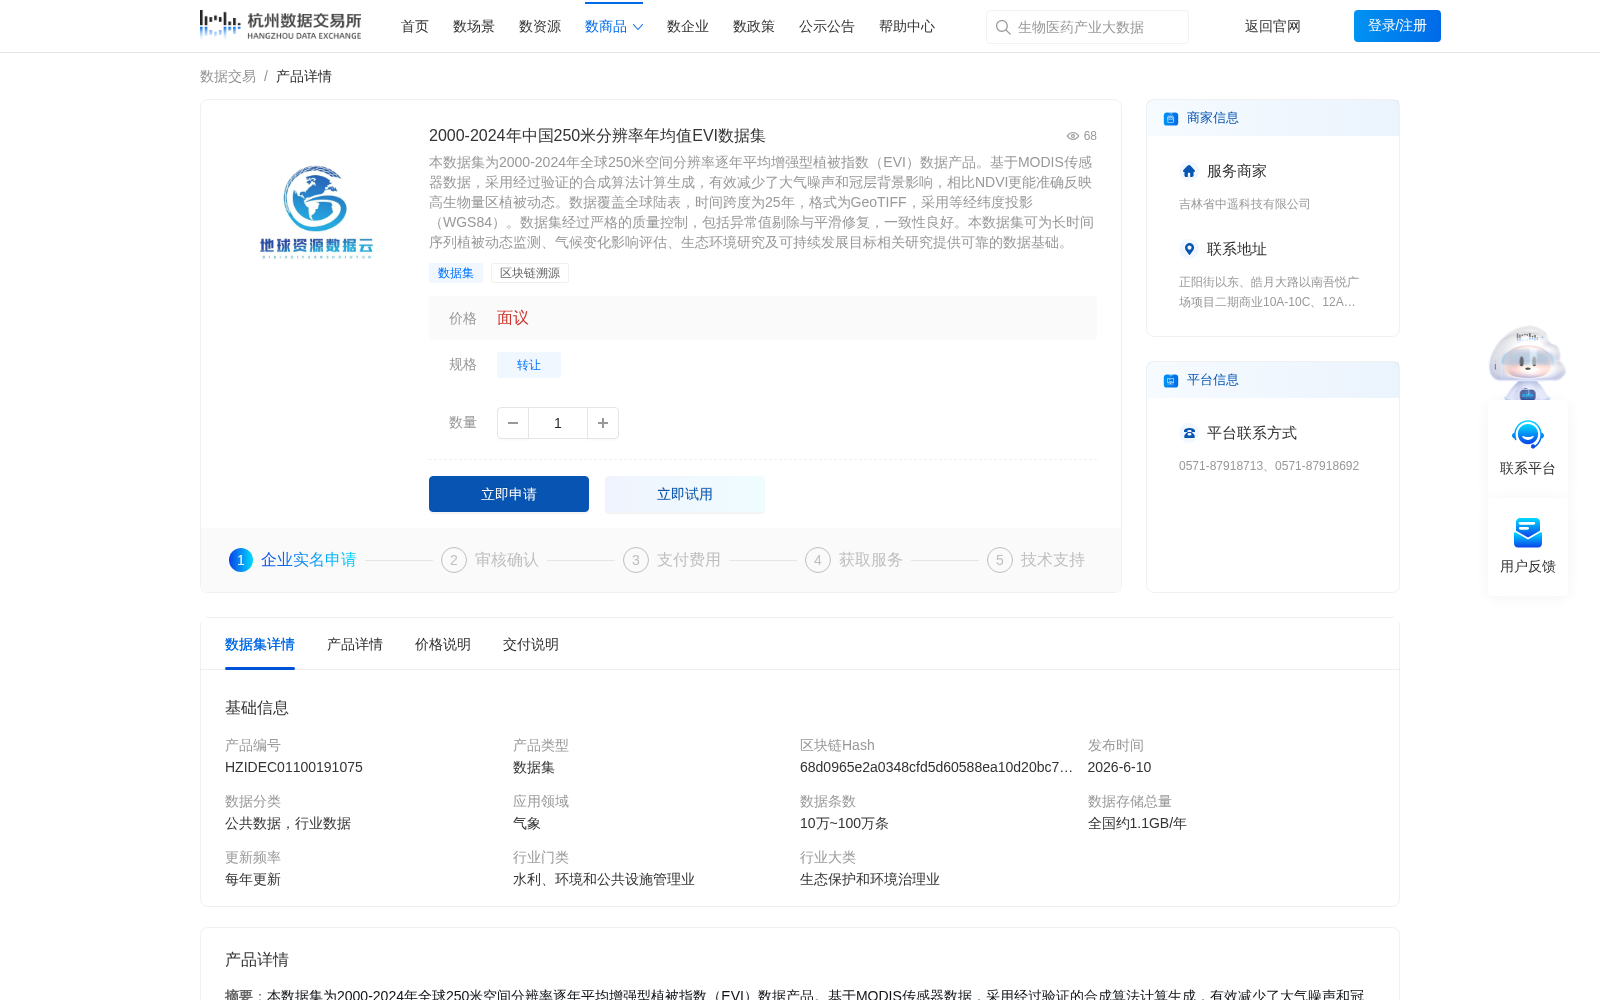
Task: Click the blockchain hash value 68d0965e2a...
Action: tap(936, 767)
